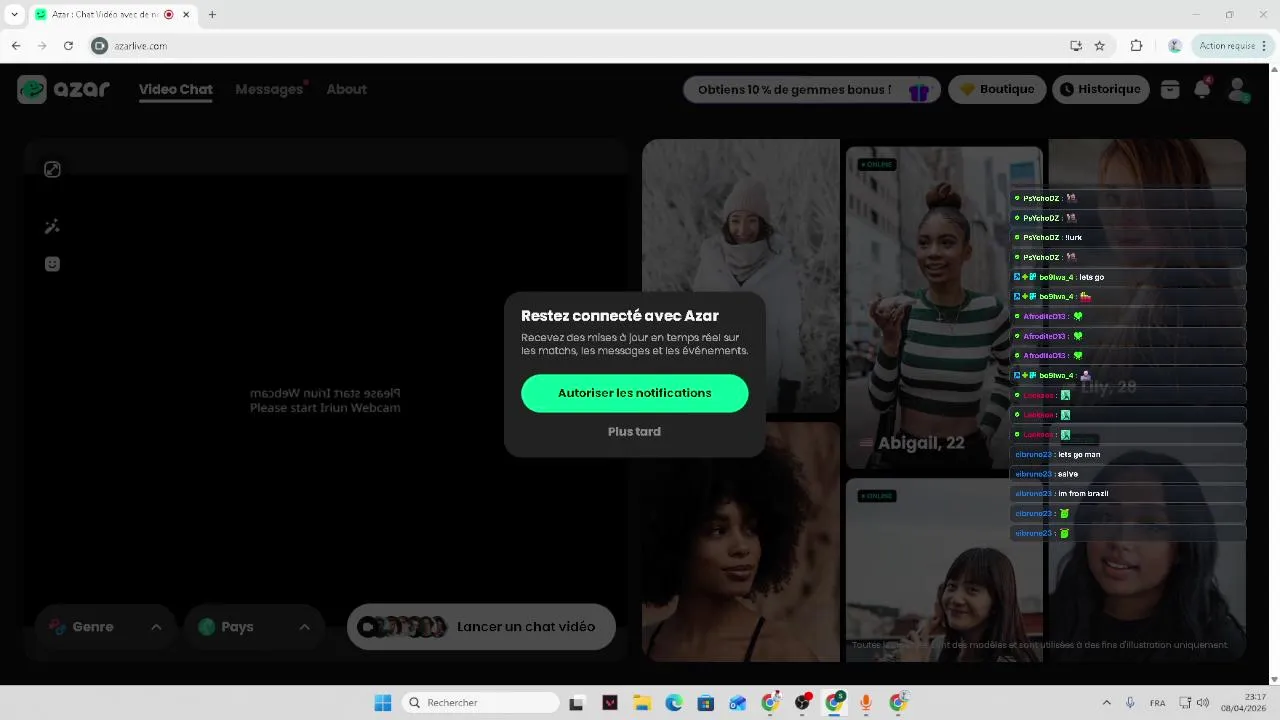
Task: Click the Windows taskbar search box
Action: (x=481, y=703)
